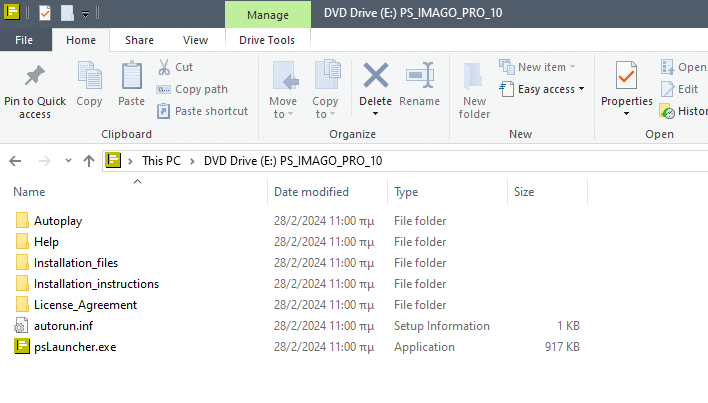Click the Manage contextual tab
The image size is (708, 403).
[268, 15]
